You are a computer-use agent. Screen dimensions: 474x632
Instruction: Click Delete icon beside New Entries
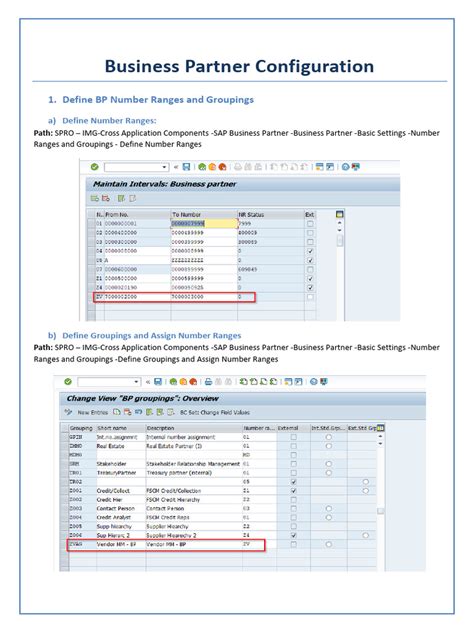(x=128, y=412)
